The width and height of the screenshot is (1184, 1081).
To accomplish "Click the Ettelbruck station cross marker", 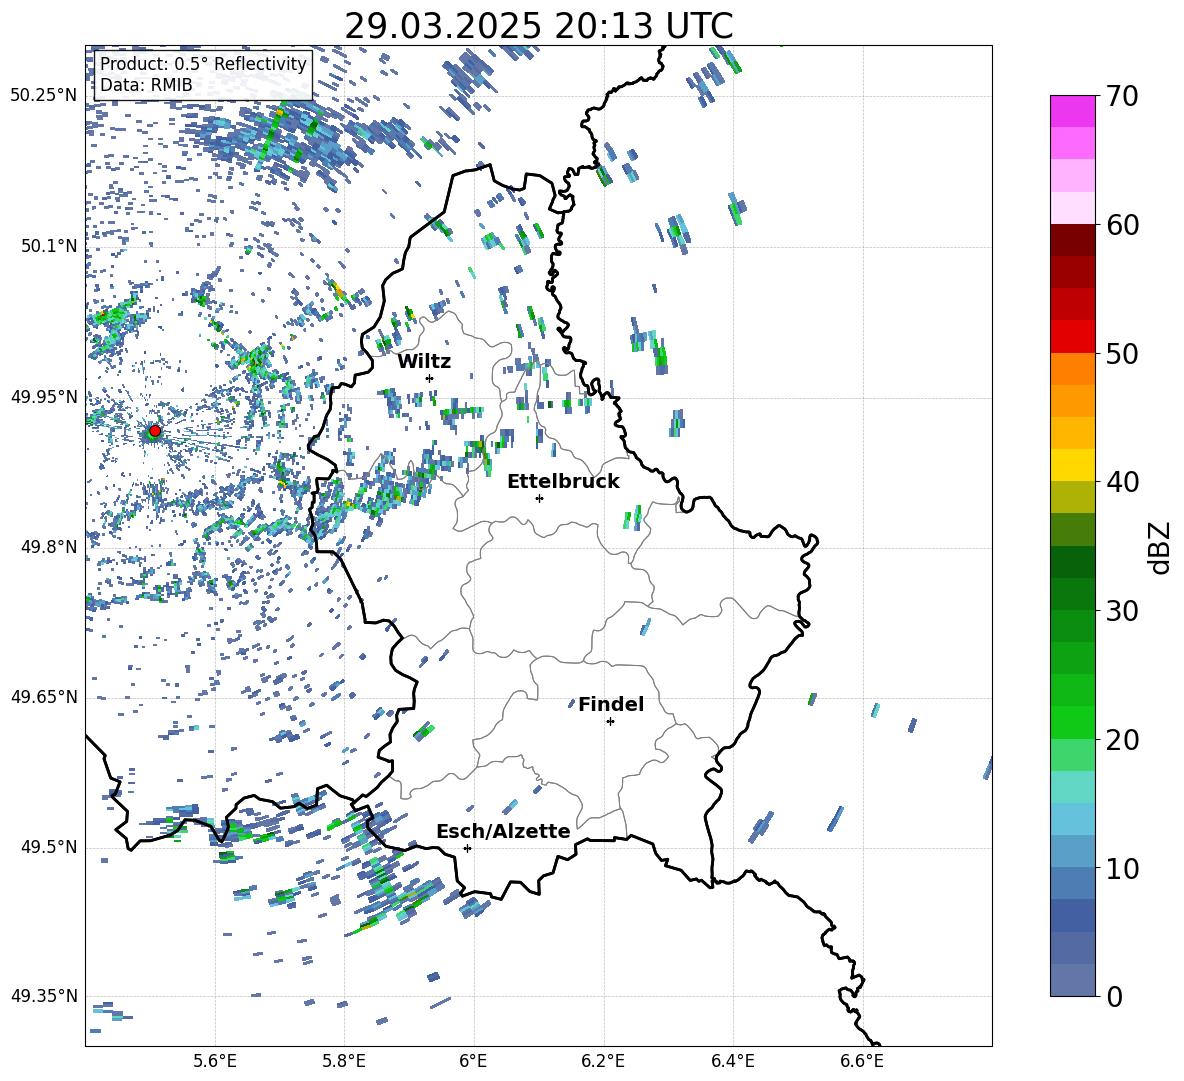I will (539, 498).
